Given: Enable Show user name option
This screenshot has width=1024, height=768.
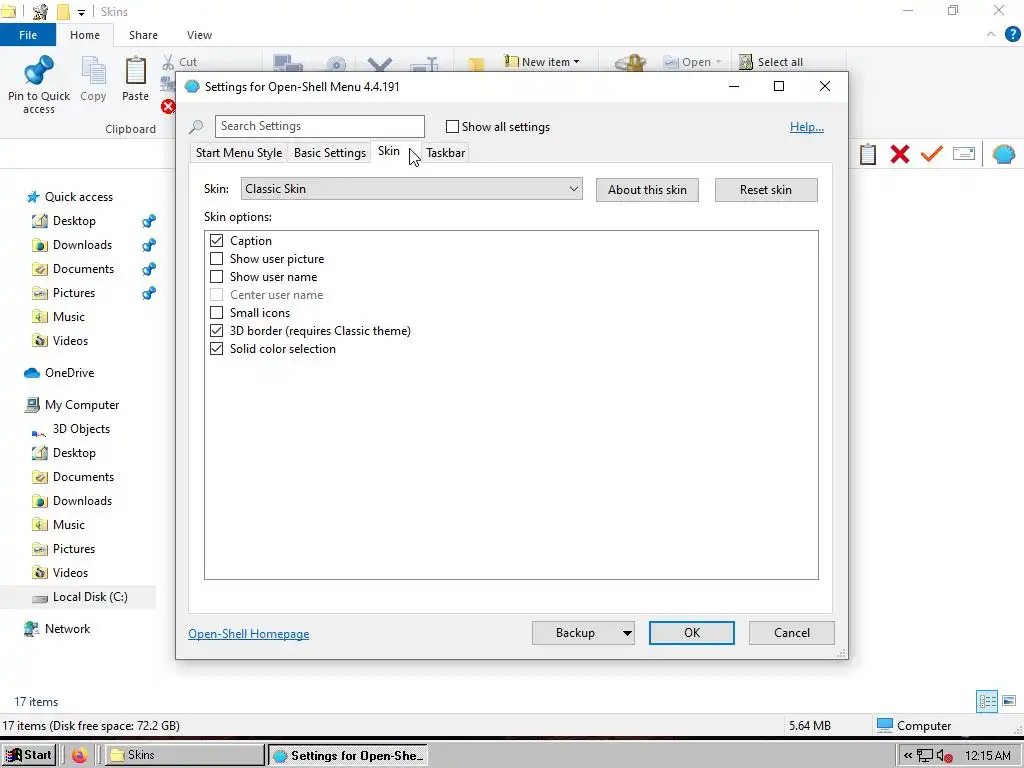Looking at the screenshot, I should point(216,277).
